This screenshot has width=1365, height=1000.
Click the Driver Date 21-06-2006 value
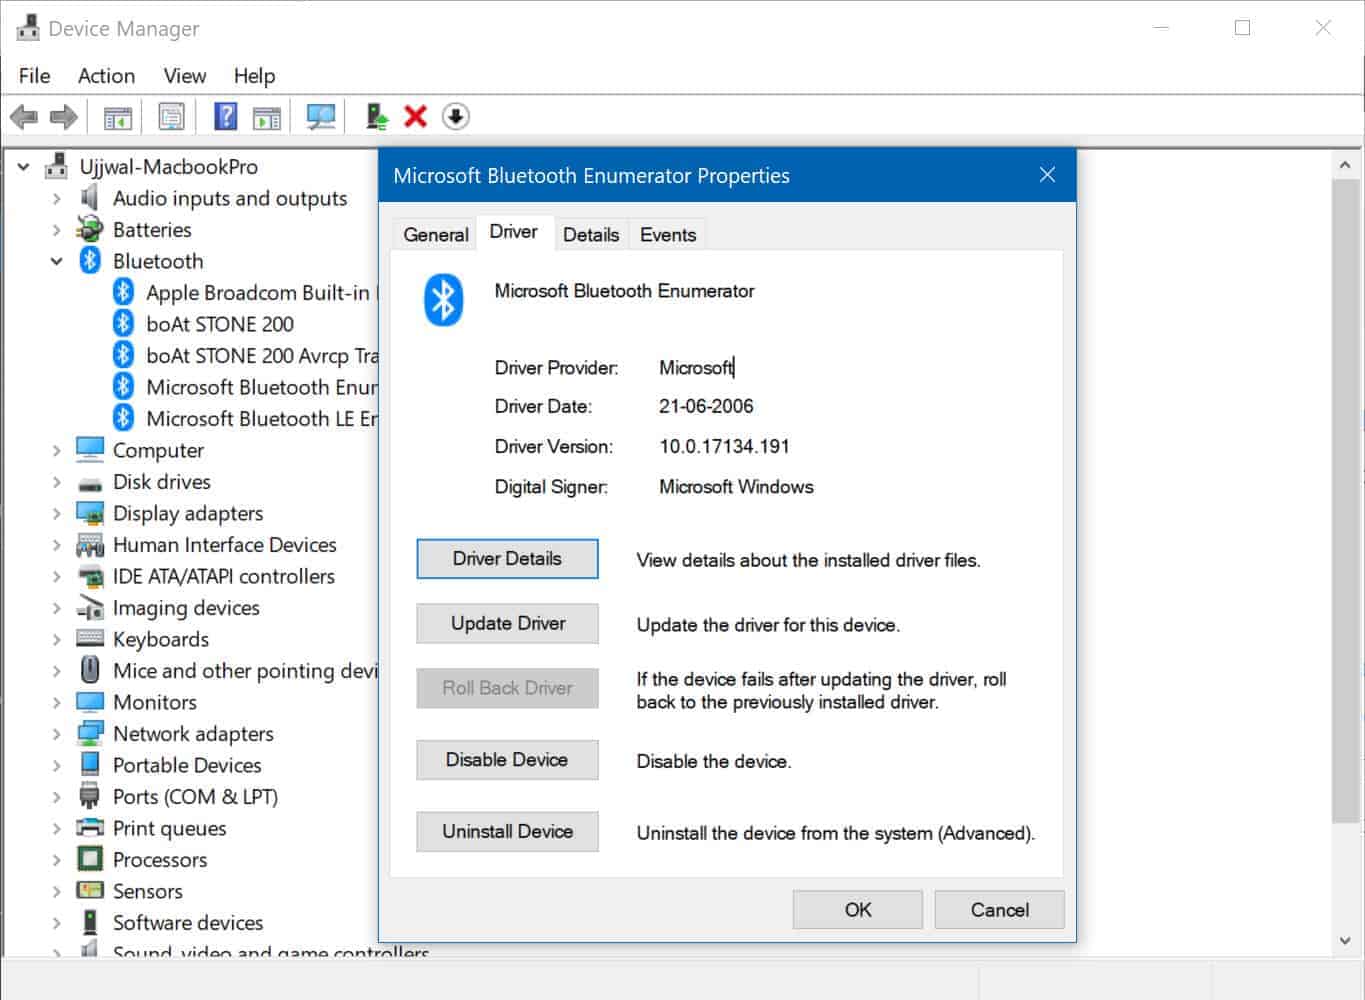(x=706, y=407)
